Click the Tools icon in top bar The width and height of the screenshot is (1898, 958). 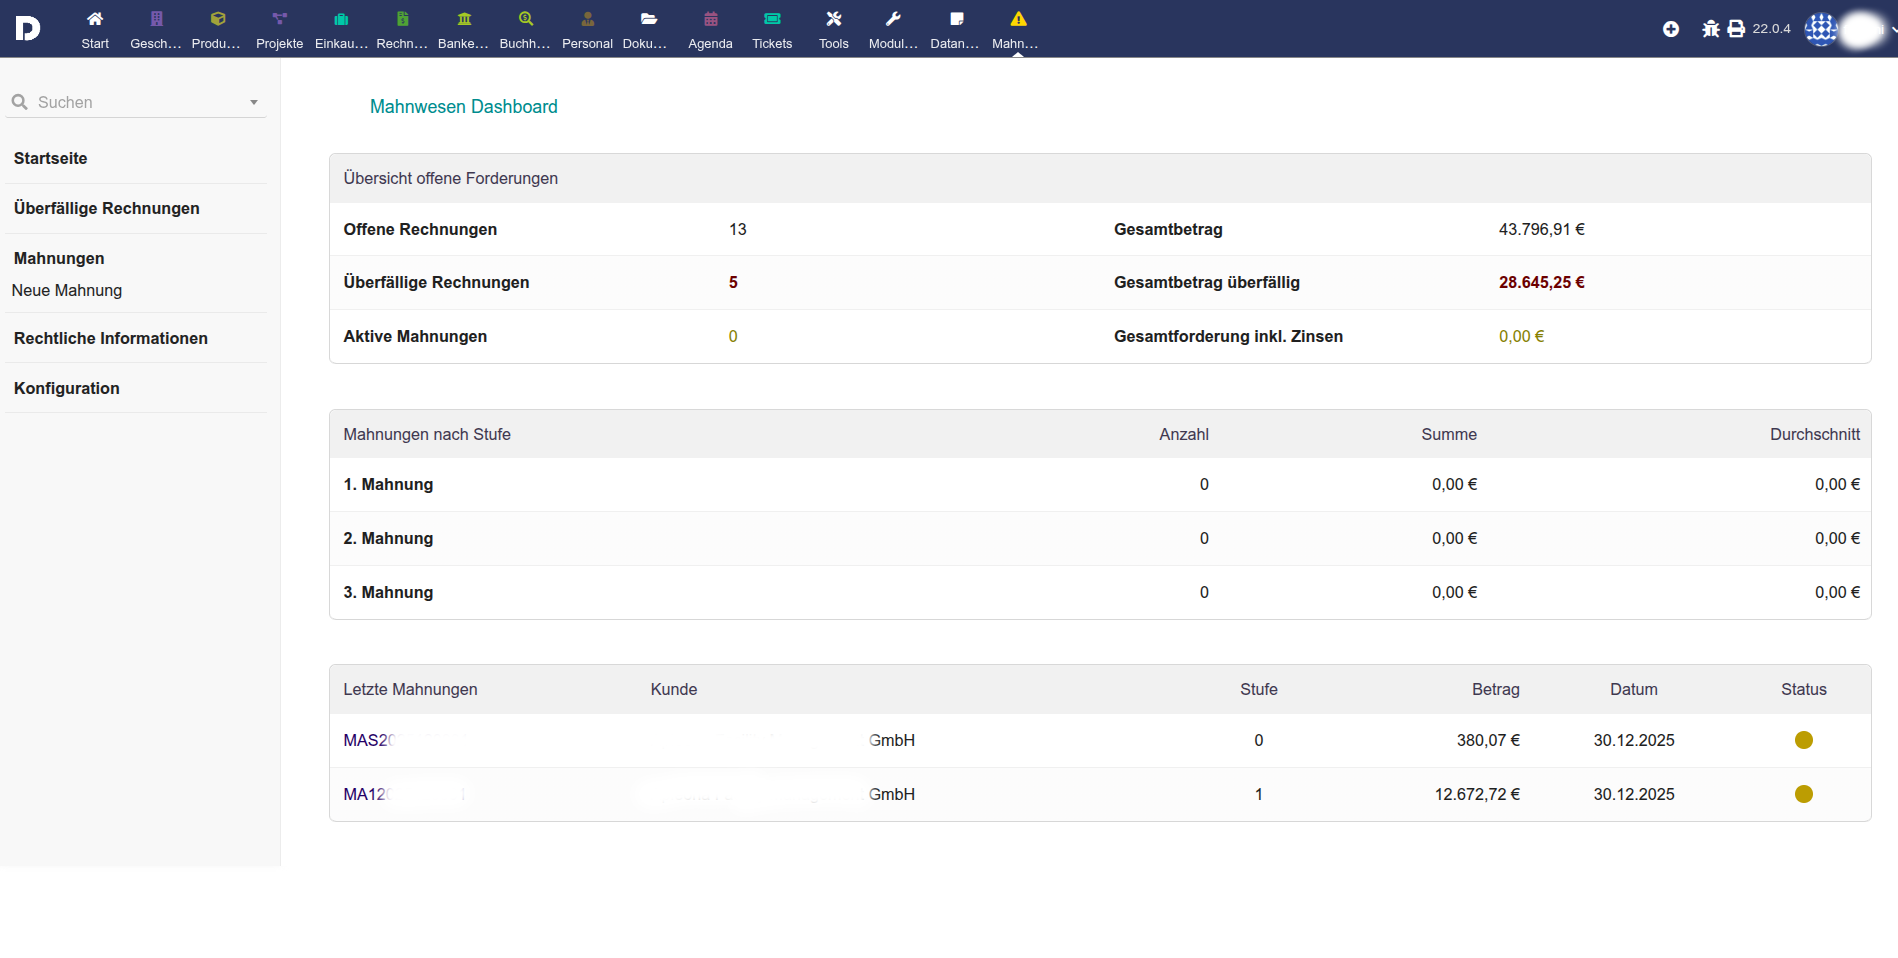[x=833, y=20]
